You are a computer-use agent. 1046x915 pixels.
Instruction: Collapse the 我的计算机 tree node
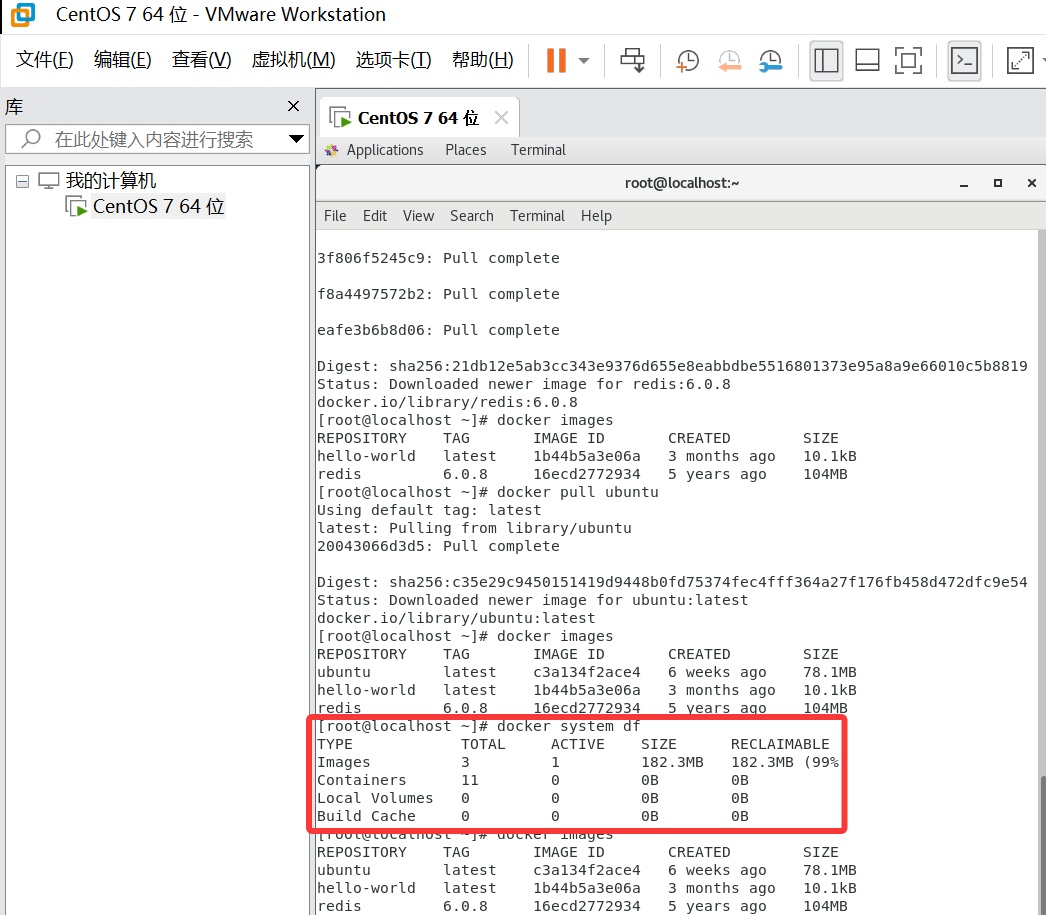coord(22,180)
